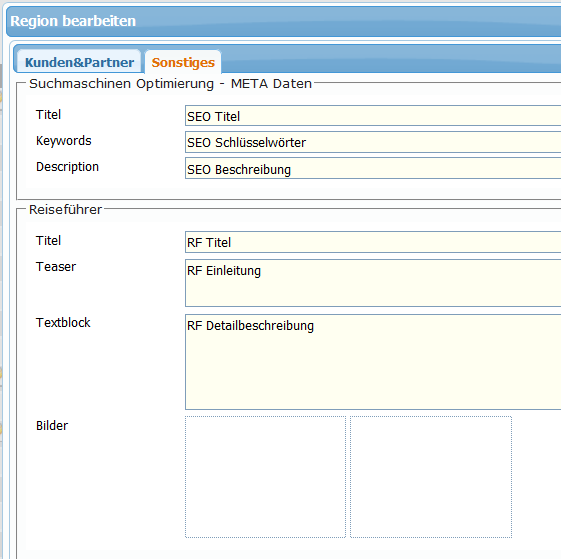Select the second empty Bilder image slot
Image resolution: width=561 pixels, height=559 pixels.
[x=431, y=477]
